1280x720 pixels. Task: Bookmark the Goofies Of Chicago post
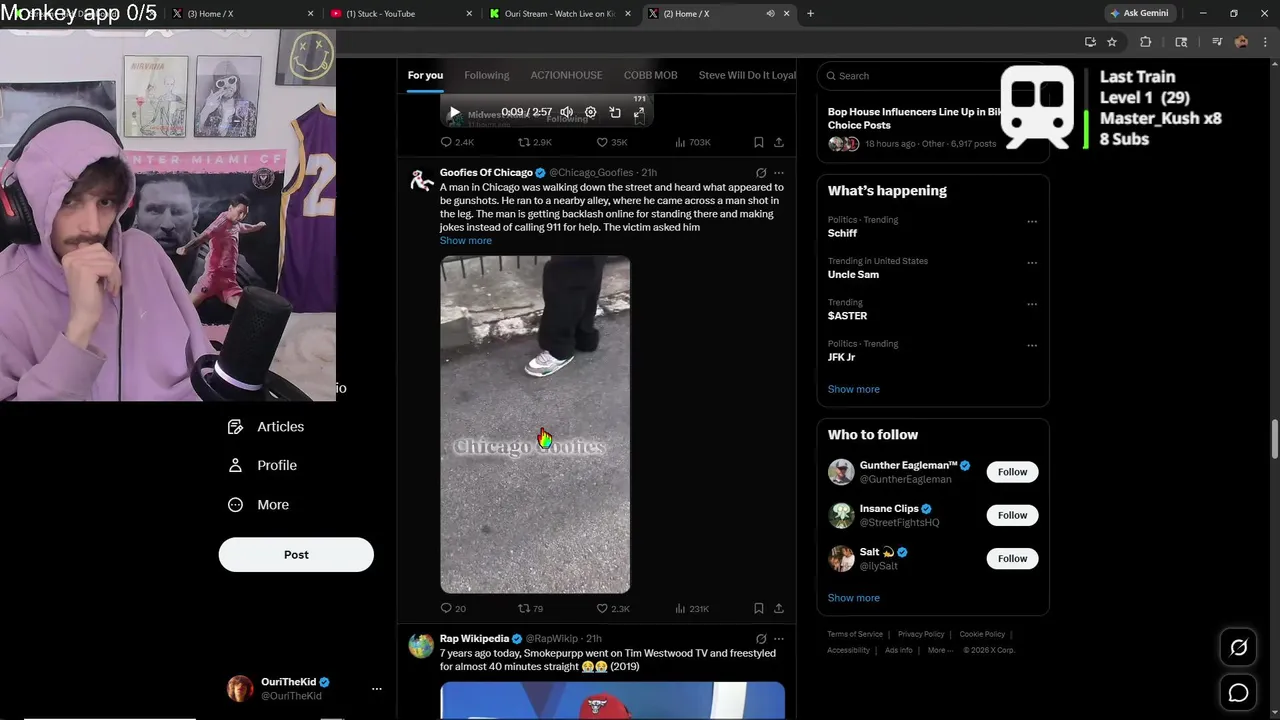[759, 608]
